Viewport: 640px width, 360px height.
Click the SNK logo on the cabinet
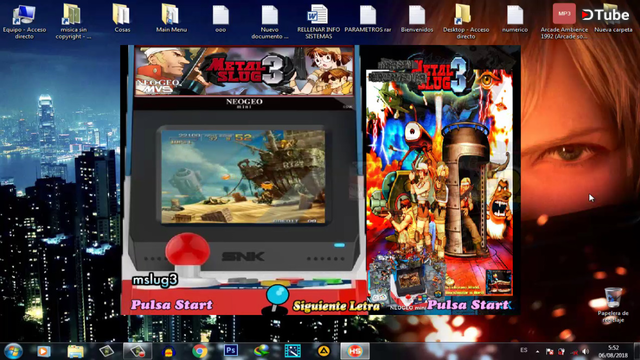(x=243, y=256)
